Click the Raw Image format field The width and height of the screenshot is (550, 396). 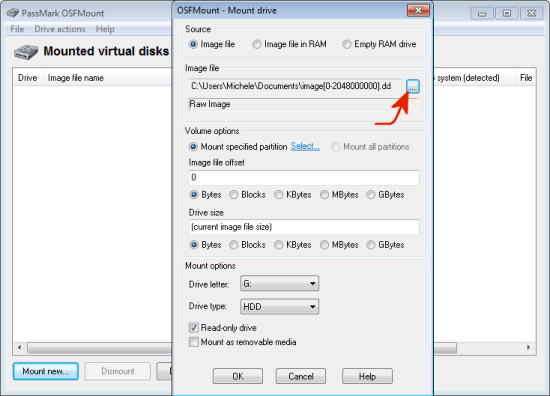[x=304, y=104]
